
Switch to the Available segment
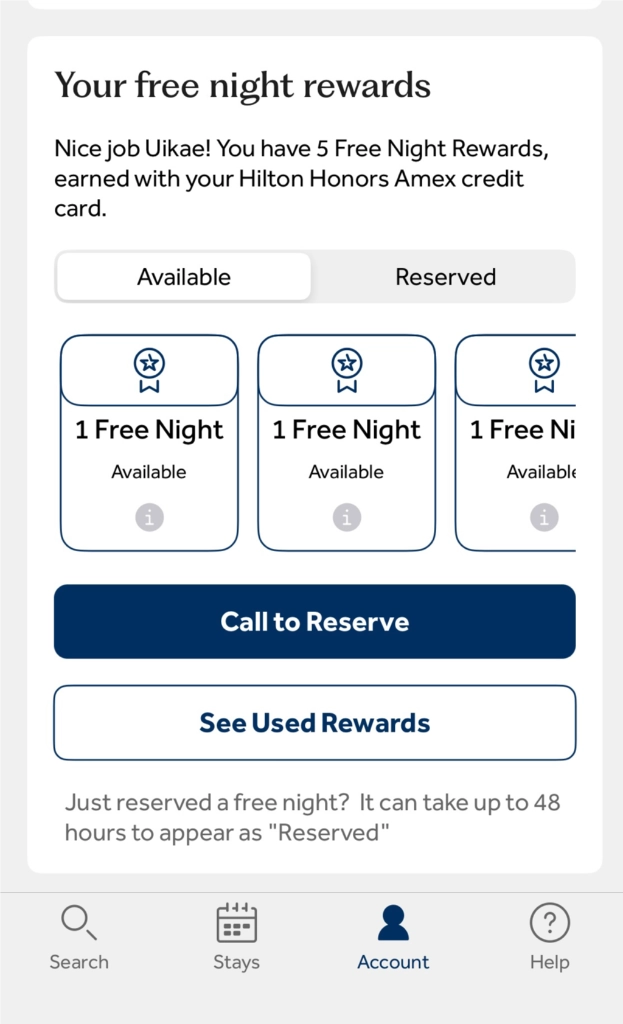pyautogui.click(x=184, y=277)
